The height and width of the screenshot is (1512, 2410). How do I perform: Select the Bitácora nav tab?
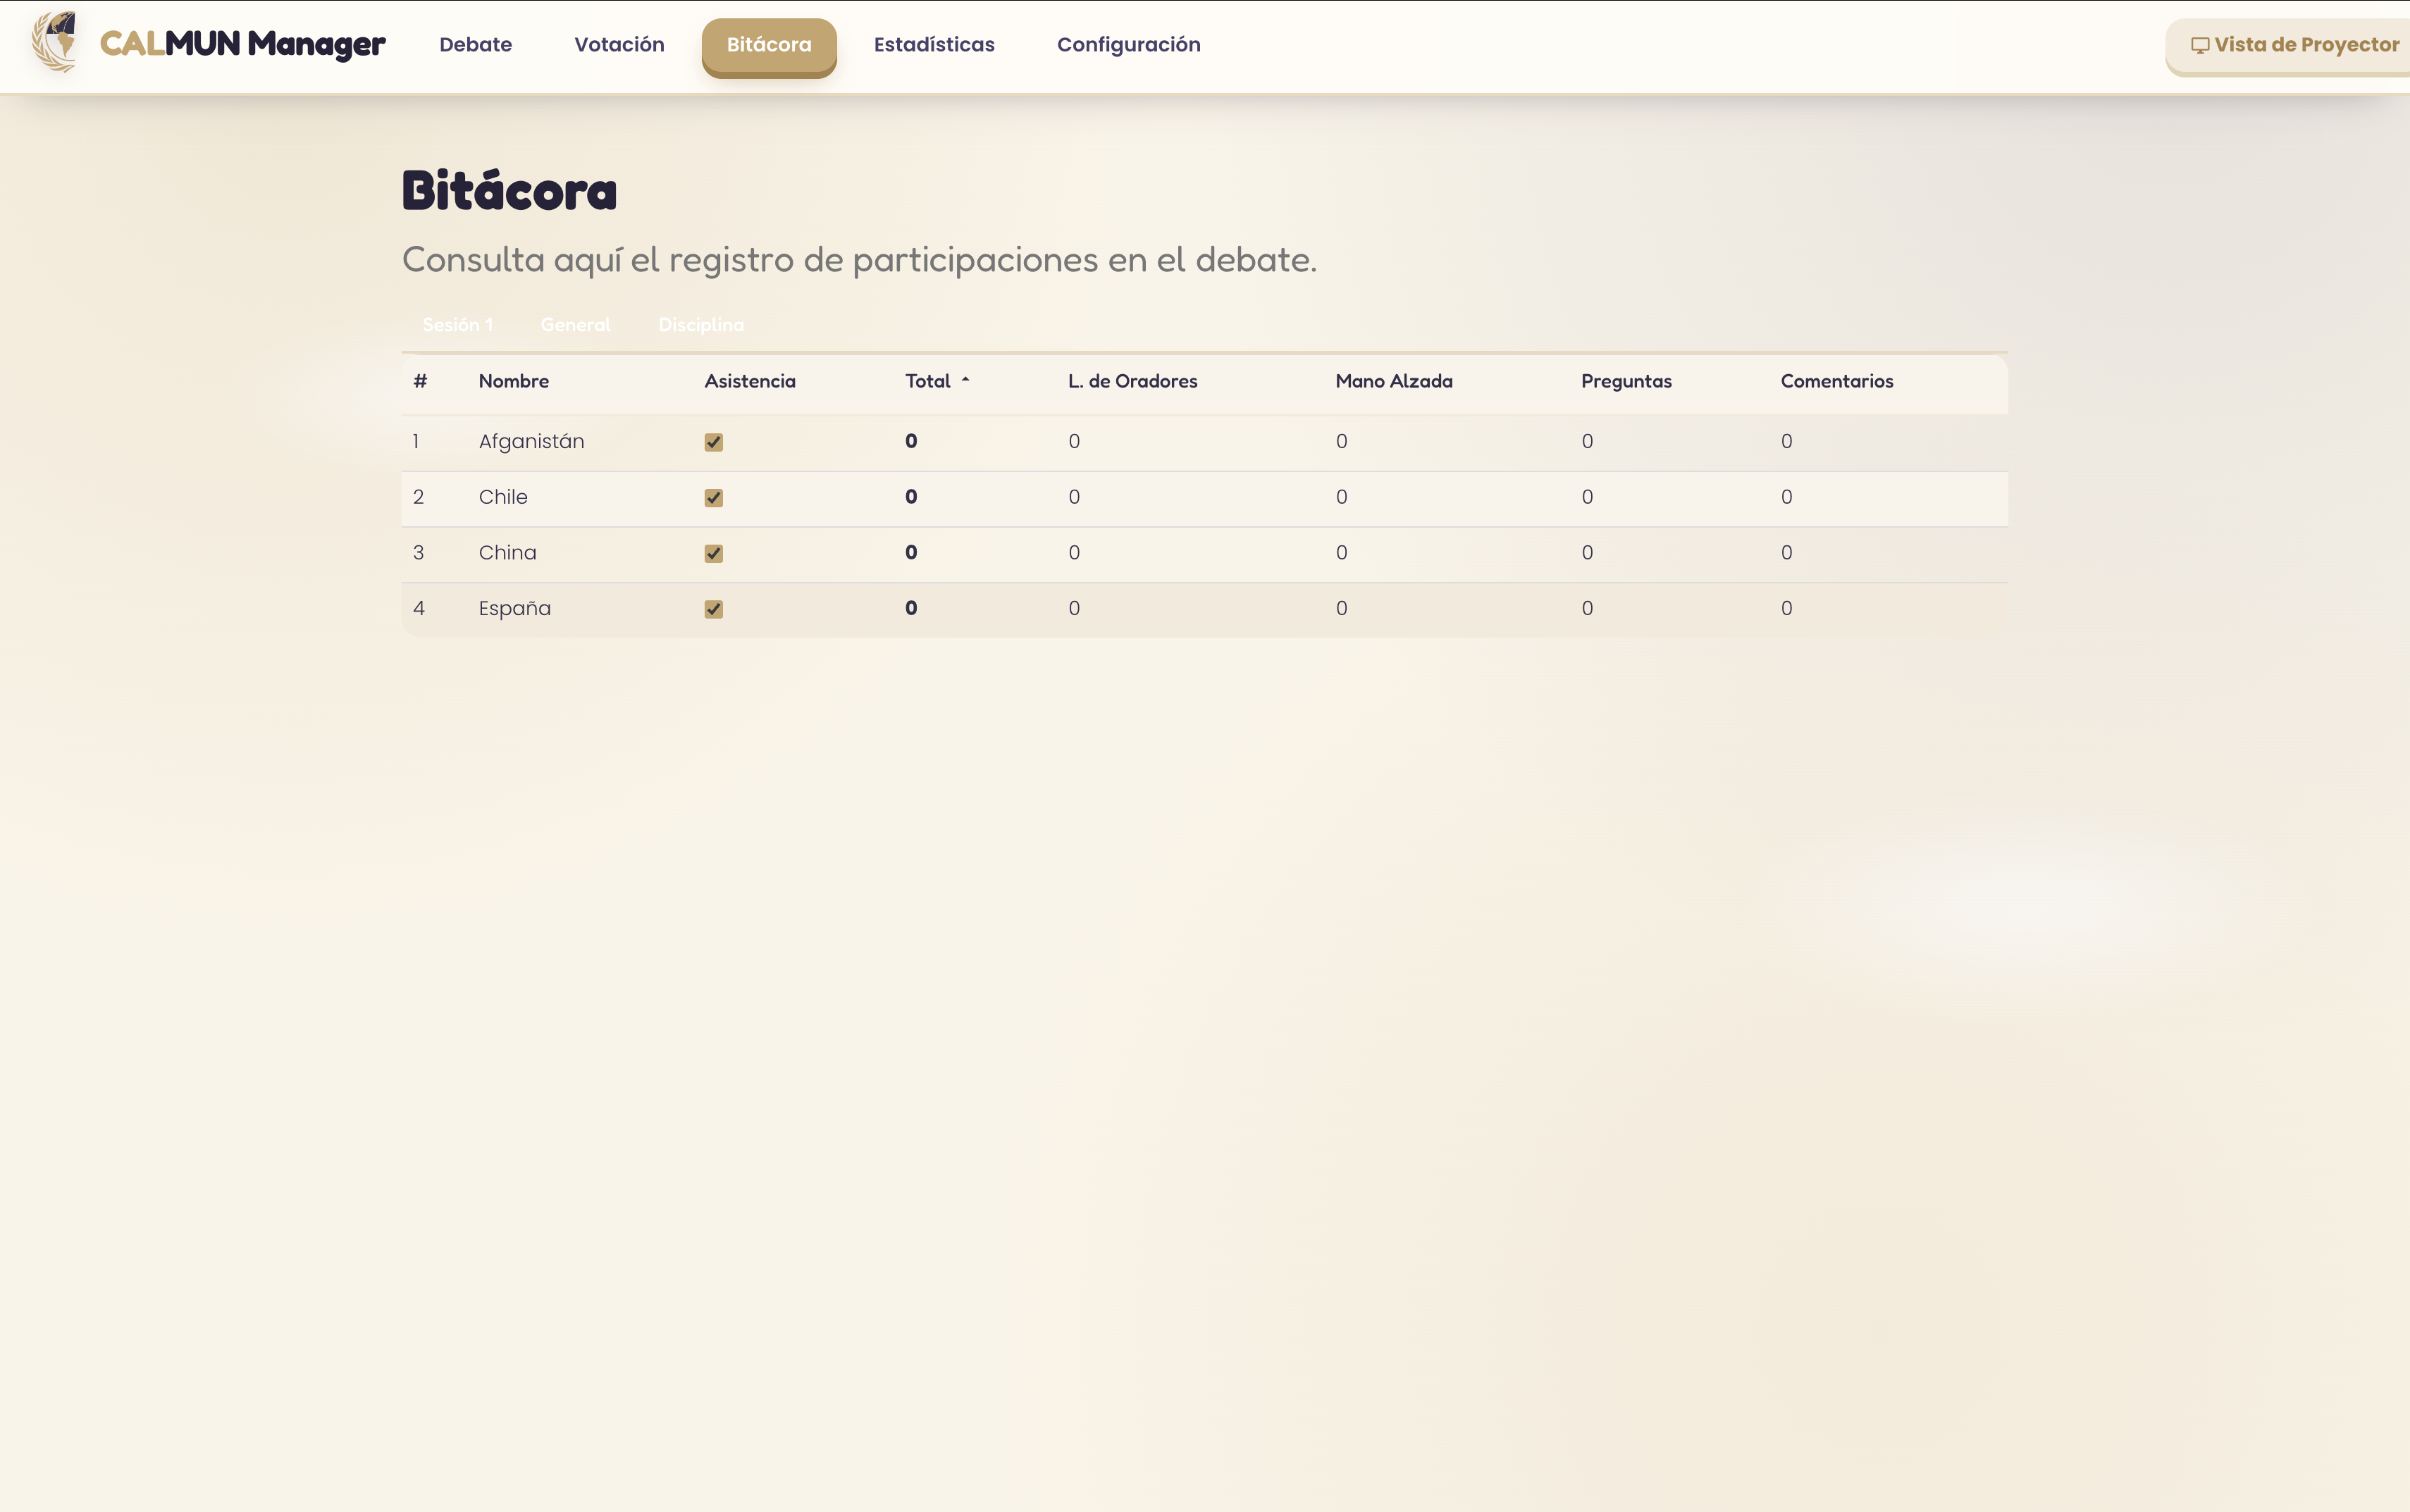(x=769, y=46)
